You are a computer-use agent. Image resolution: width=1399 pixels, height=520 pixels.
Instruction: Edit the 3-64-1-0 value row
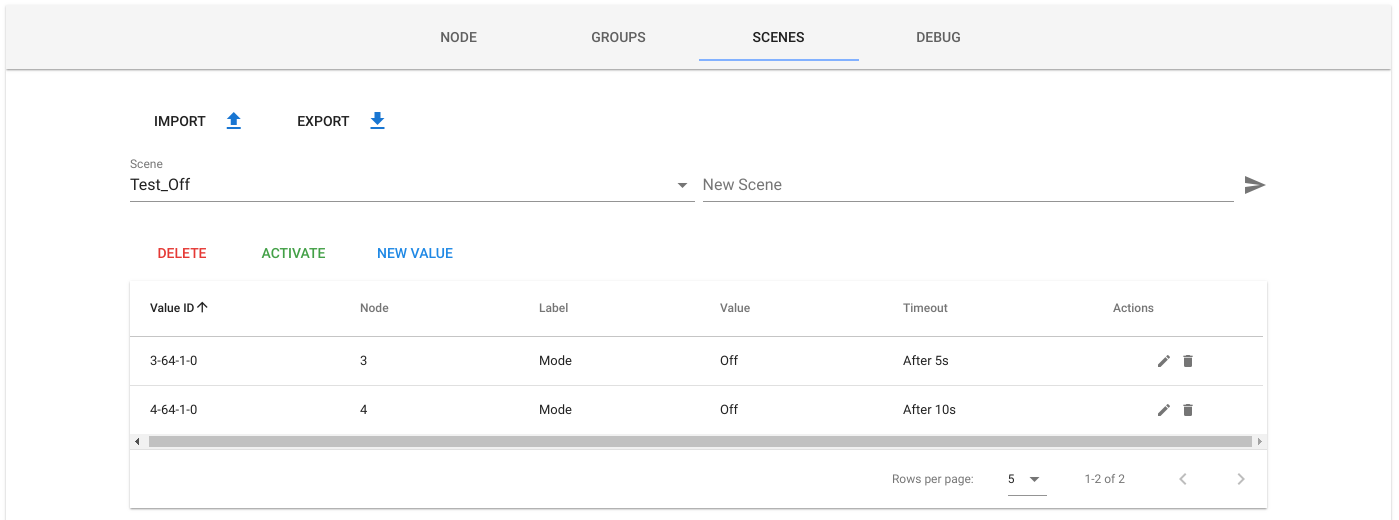pyautogui.click(x=1163, y=361)
